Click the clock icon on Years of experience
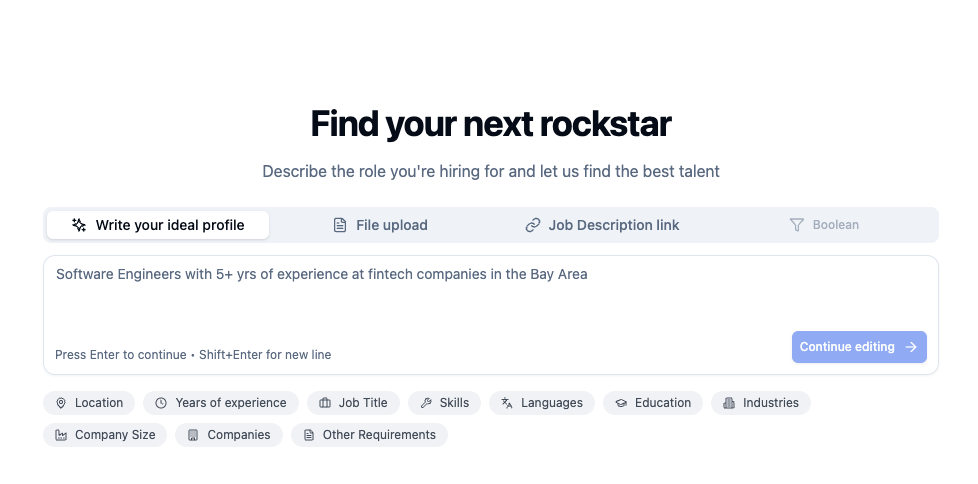The image size is (978, 484). click(161, 403)
